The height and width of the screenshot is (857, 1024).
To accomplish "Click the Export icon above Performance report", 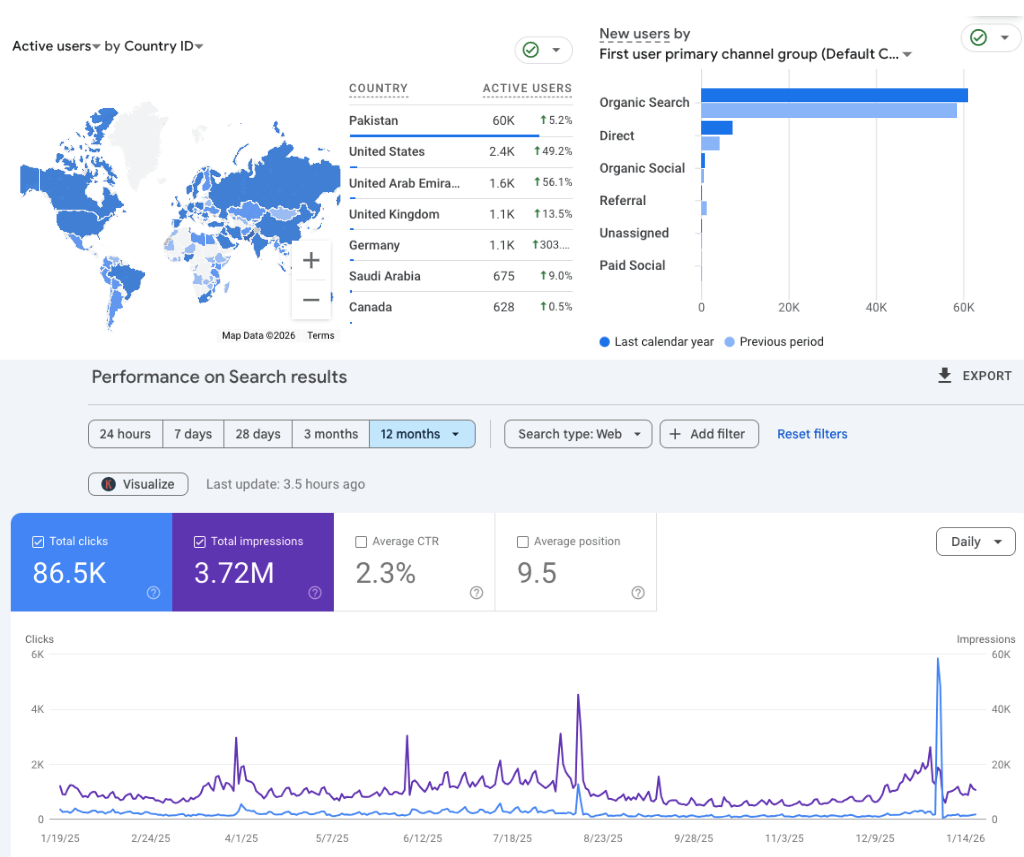I will pyautogui.click(x=944, y=377).
